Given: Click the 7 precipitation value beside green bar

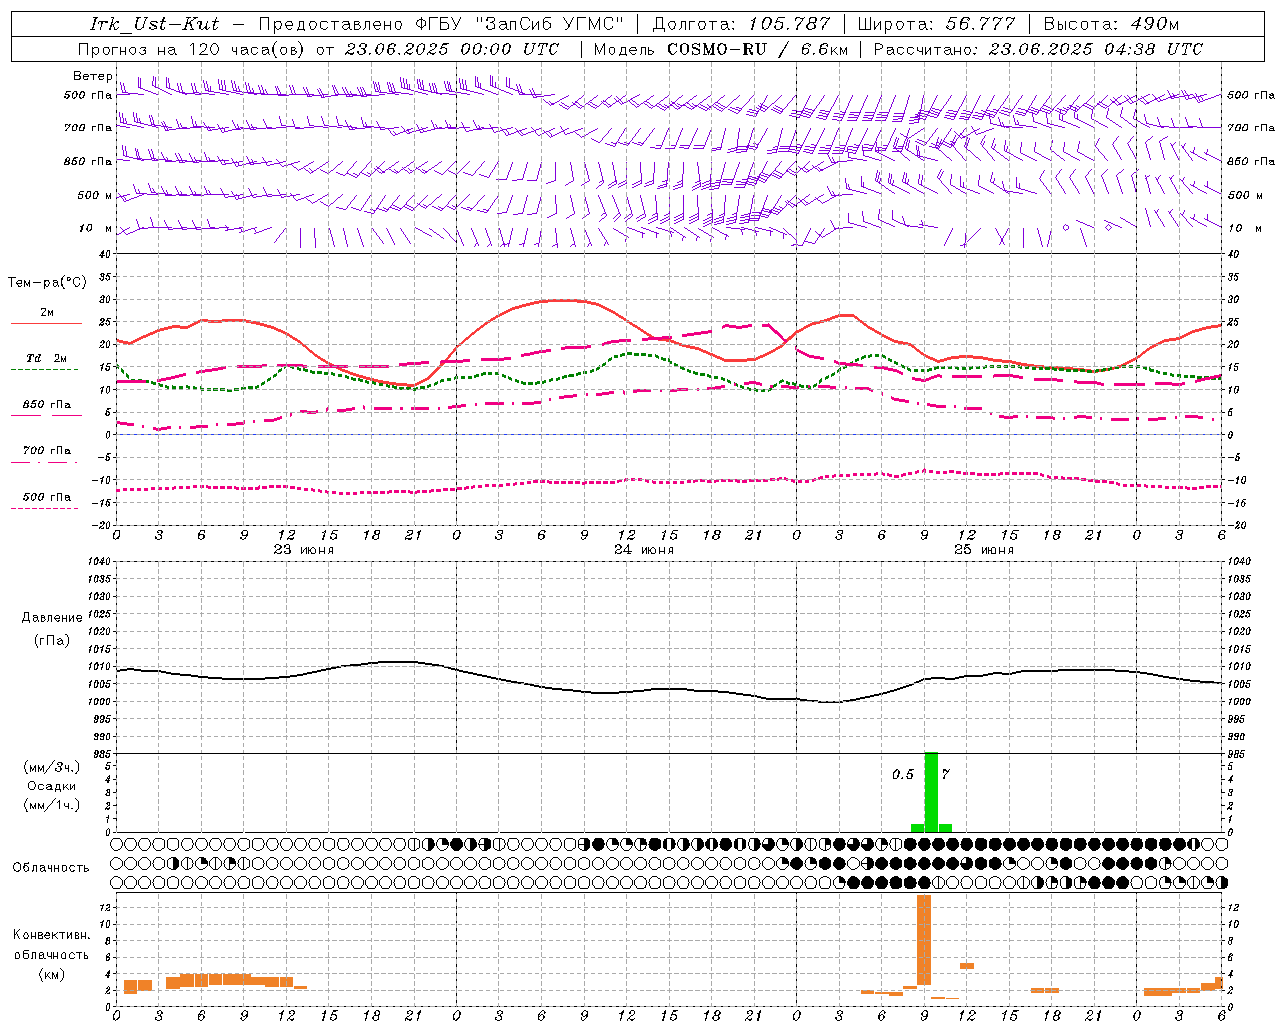Looking at the screenshot, I should 946,774.
